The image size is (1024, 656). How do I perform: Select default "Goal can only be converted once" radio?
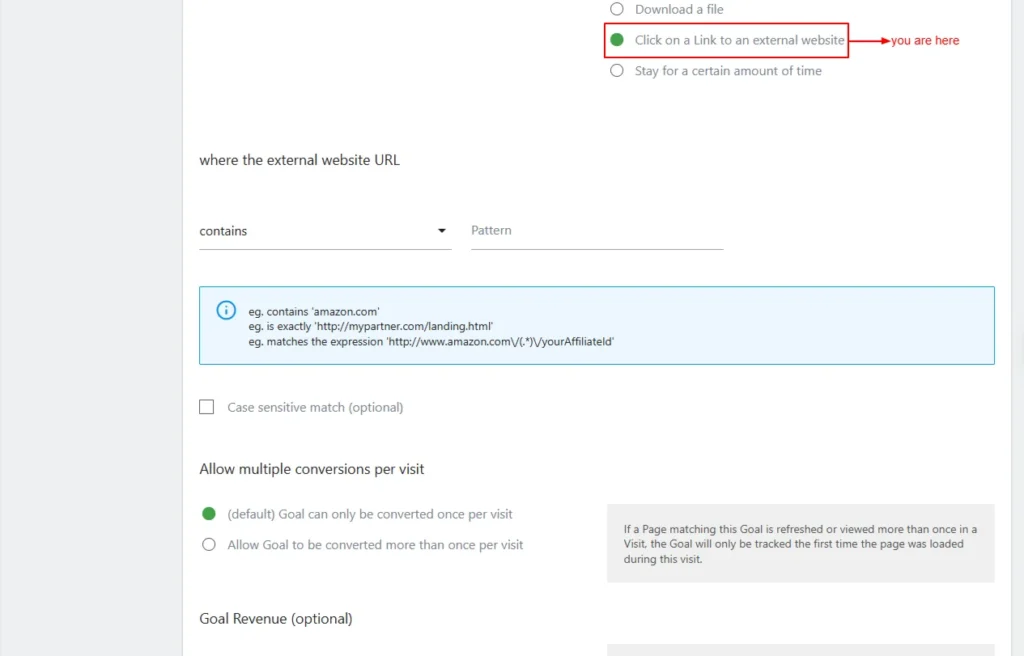(209, 514)
